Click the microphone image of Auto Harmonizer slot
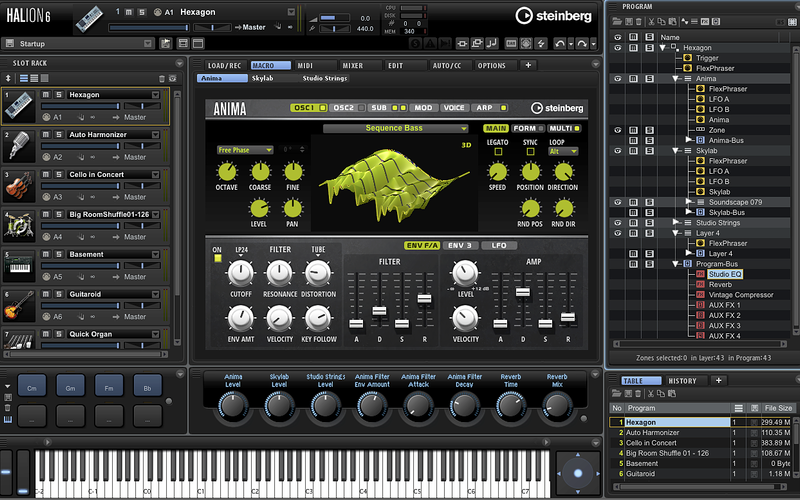The image size is (800, 500). click(x=19, y=146)
